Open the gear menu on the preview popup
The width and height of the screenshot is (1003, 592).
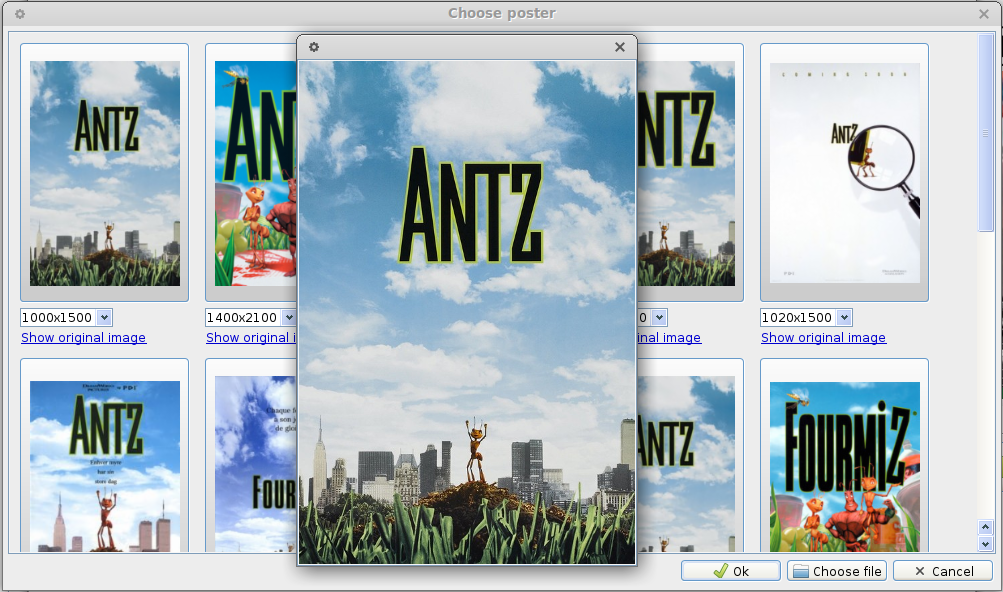coord(313,47)
